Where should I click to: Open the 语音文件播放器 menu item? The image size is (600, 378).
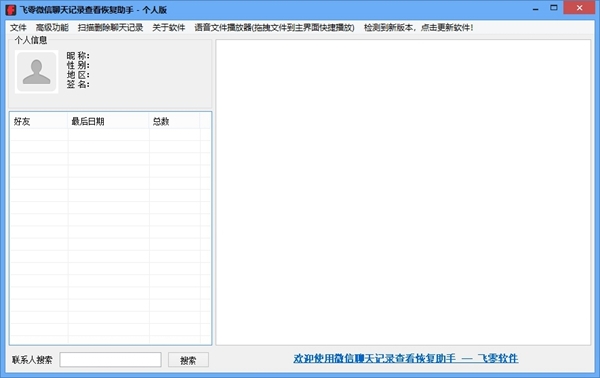(x=274, y=28)
